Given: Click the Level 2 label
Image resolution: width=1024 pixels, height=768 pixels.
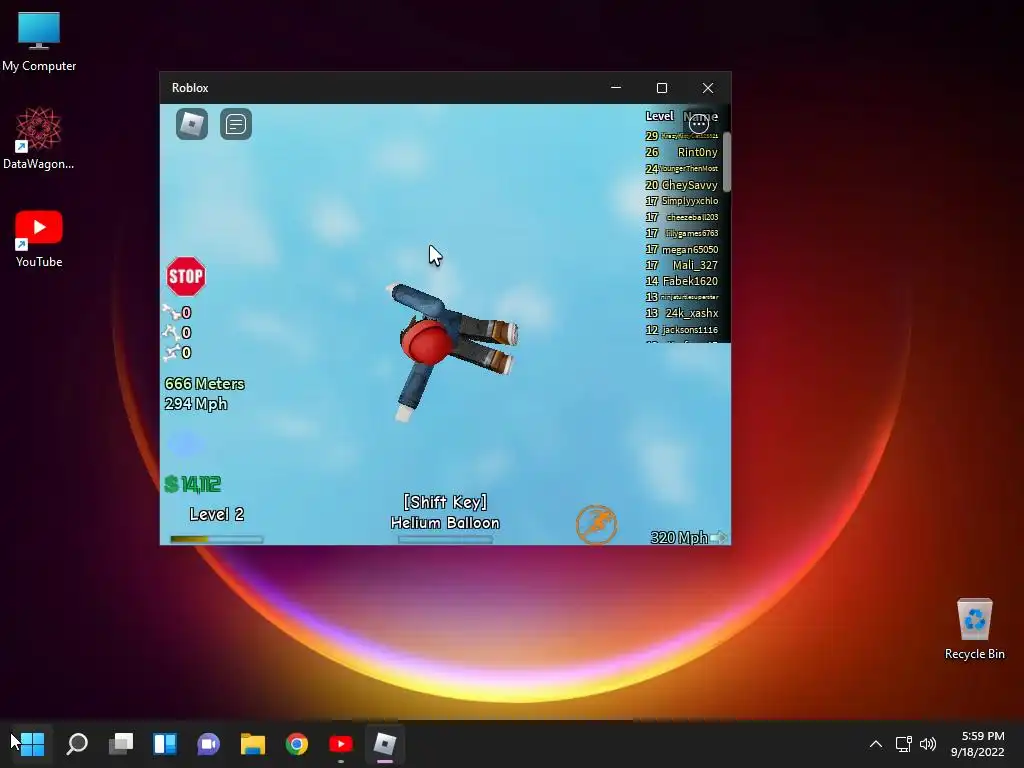Looking at the screenshot, I should [217, 514].
